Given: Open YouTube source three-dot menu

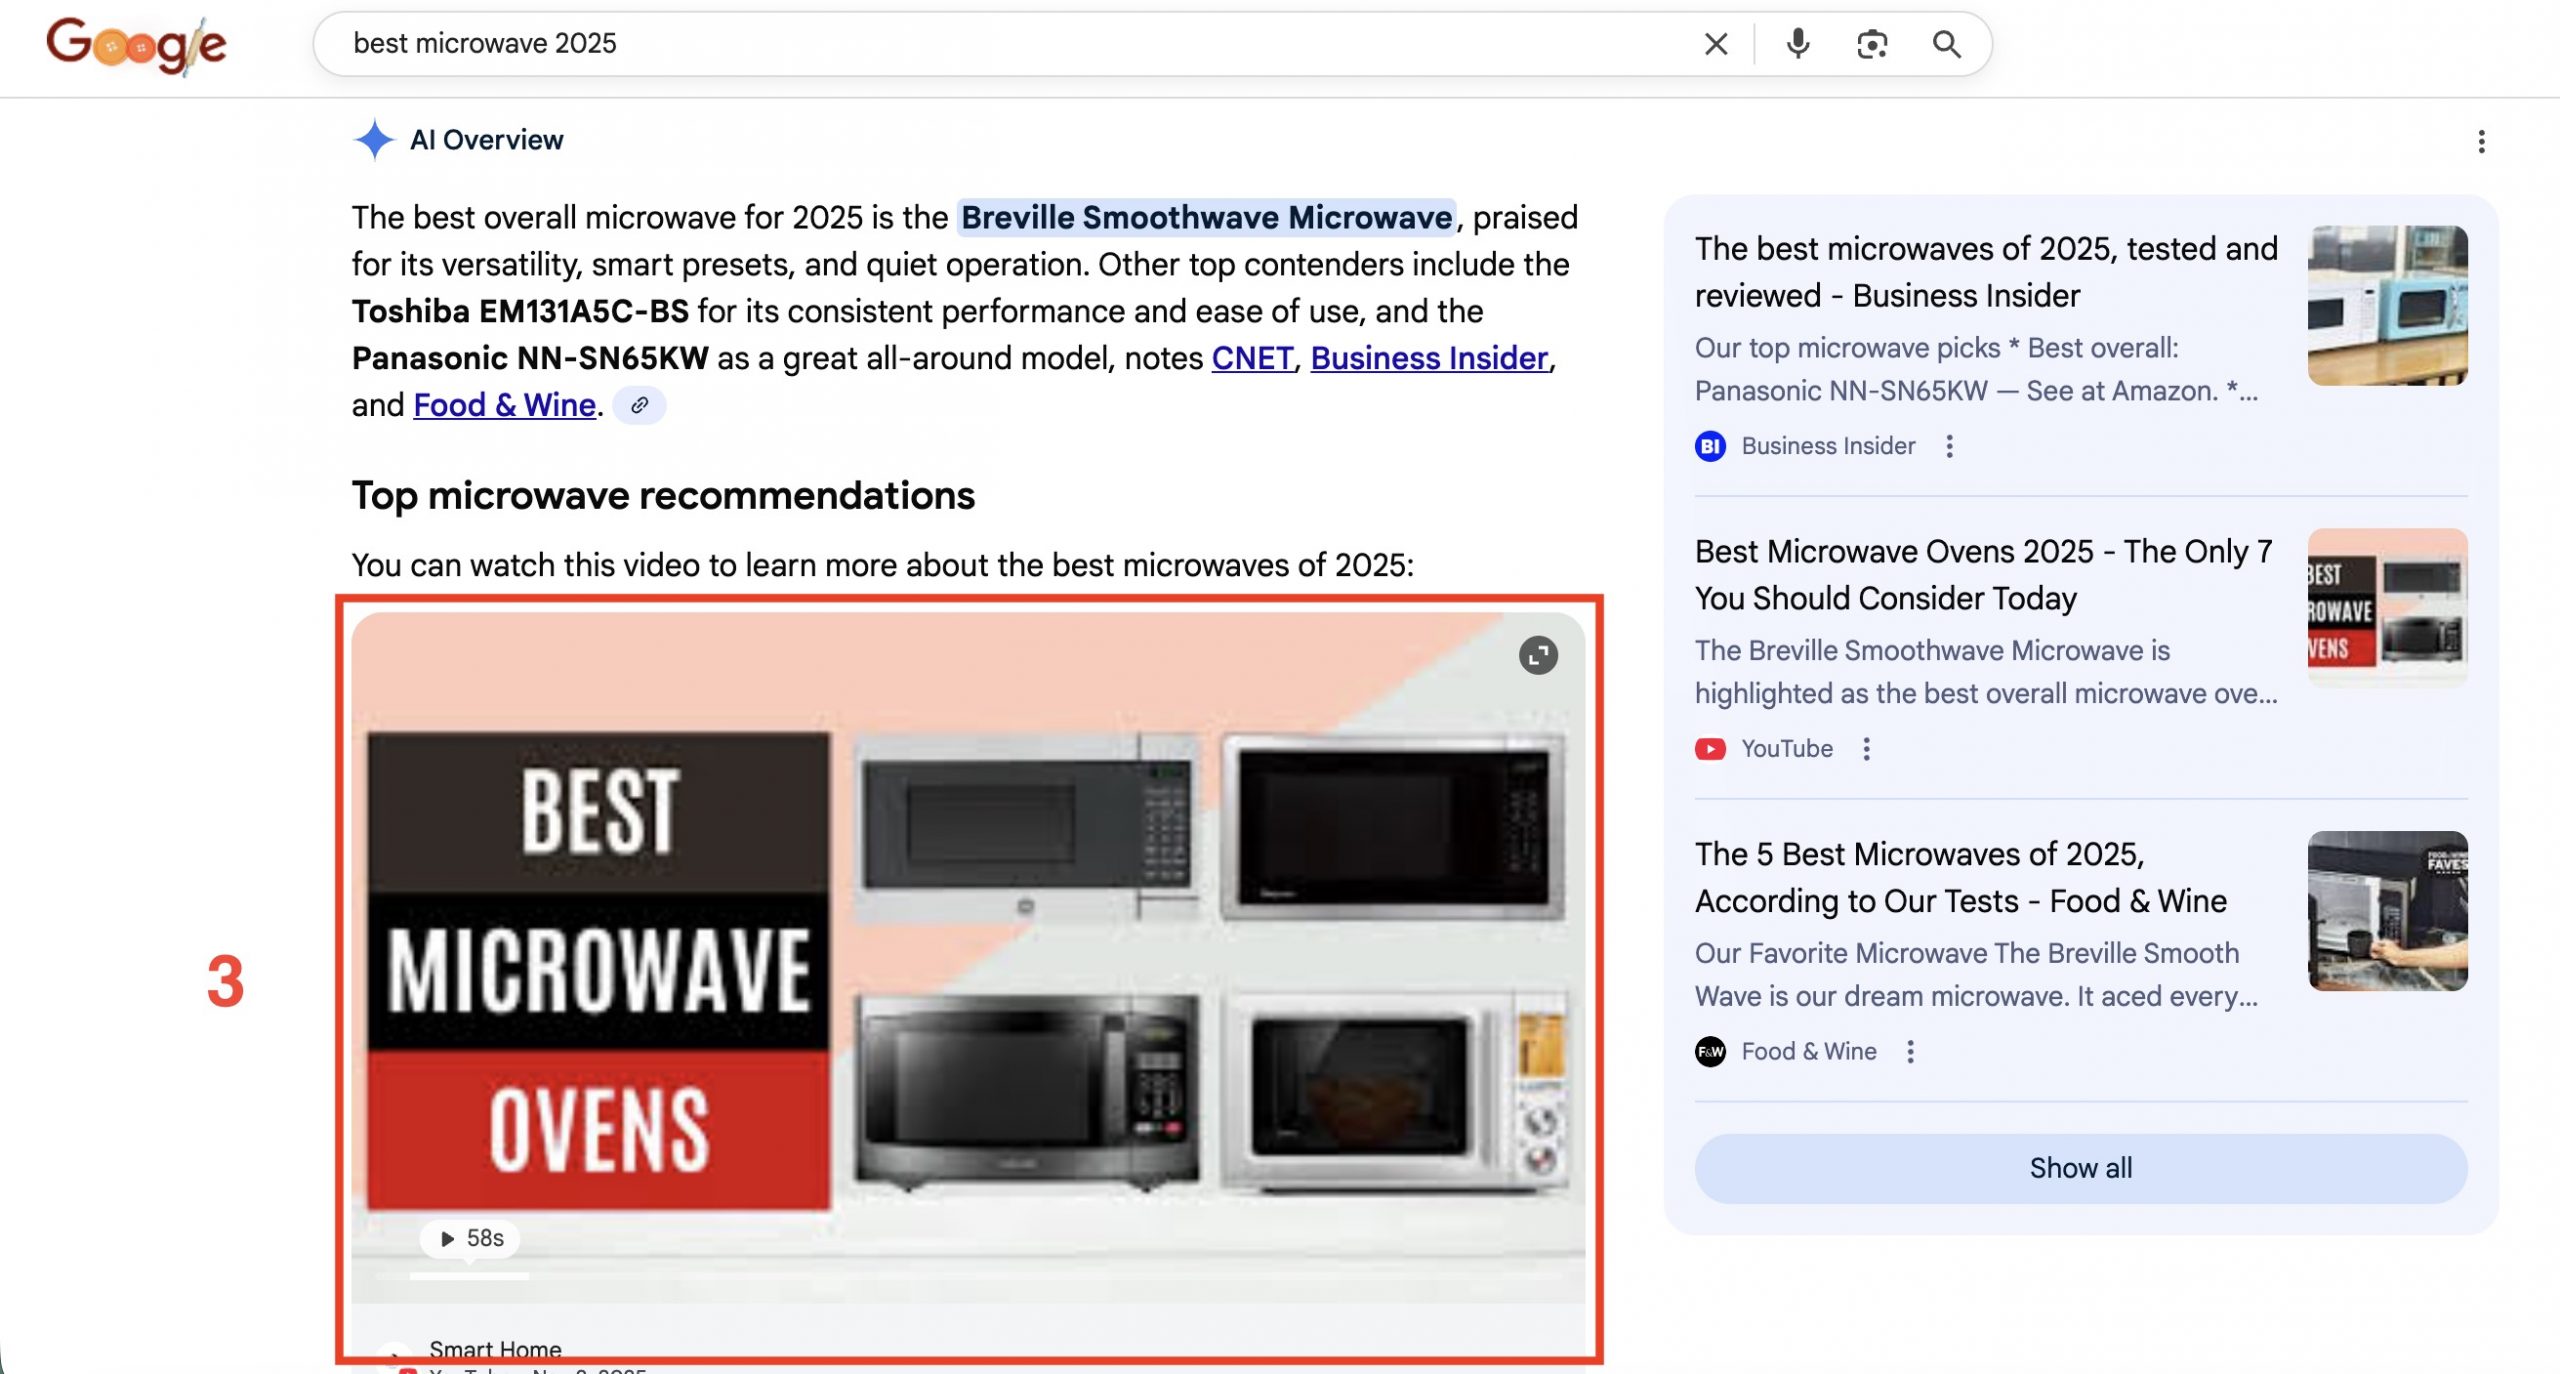Looking at the screenshot, I should pos(1866,749).
